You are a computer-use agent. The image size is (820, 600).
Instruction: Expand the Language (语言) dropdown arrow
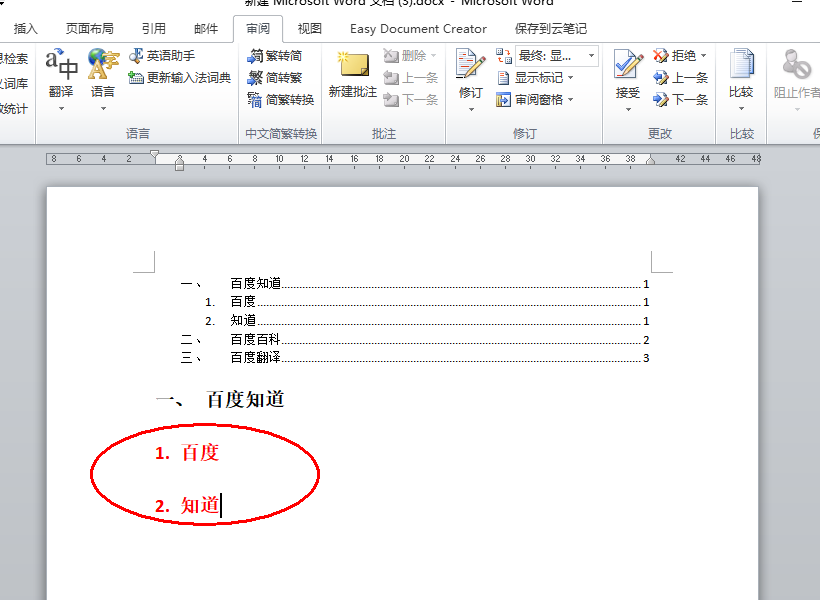(x=103, y=109)
